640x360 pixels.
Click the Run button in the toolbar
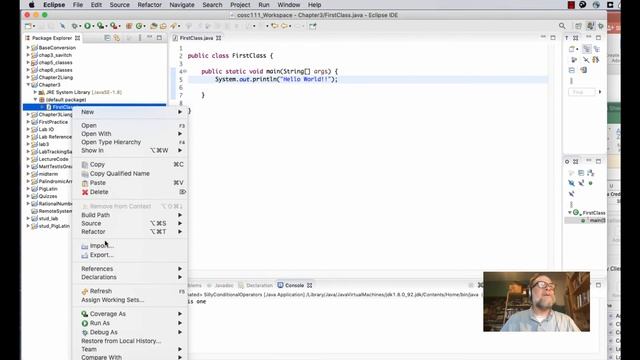[x=87, y=26]
